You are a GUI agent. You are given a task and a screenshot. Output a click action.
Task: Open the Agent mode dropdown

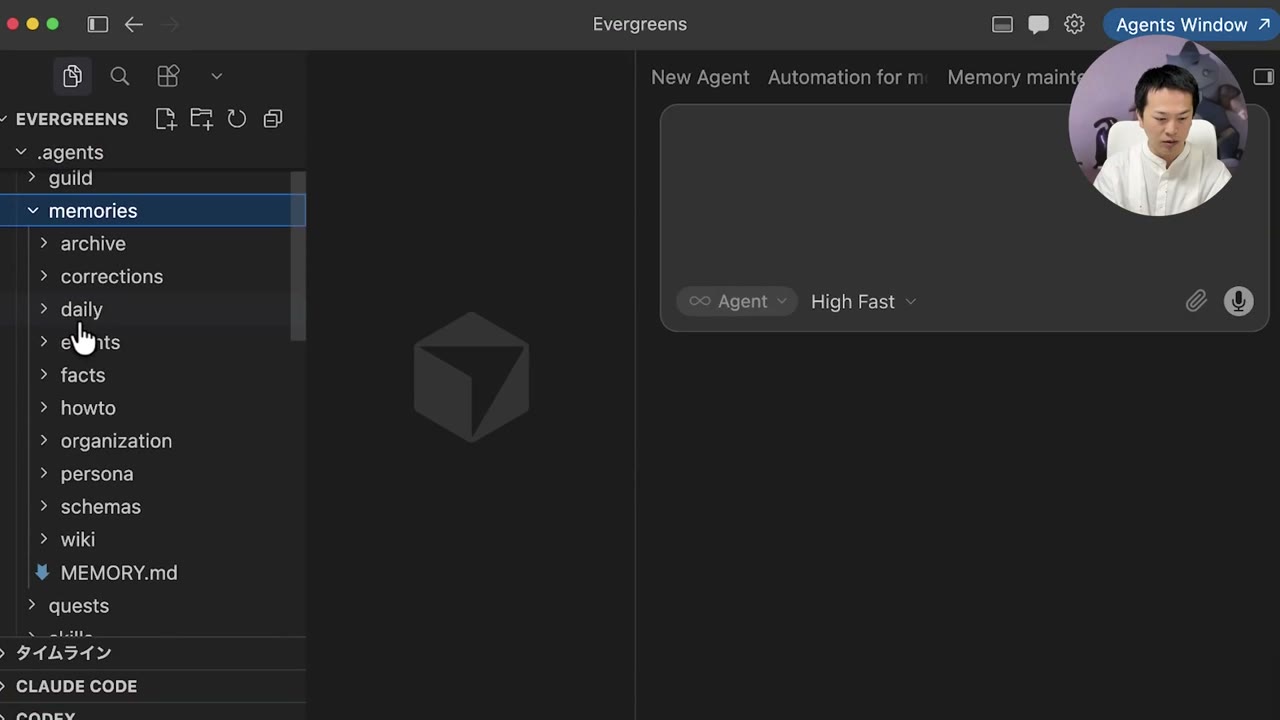click(737, 301)
